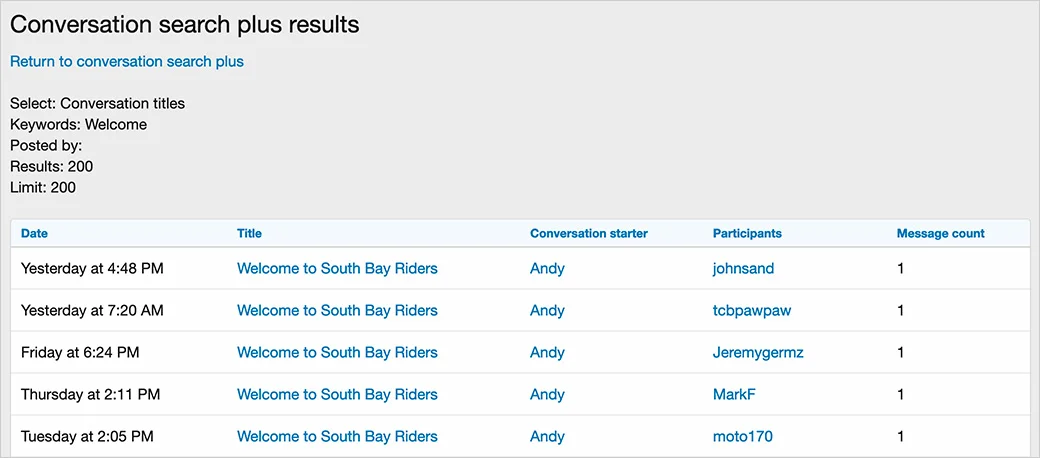The width and height of the screenshot is (1040, 458).
Task: Open the Welcome conversation in moto170's row
Action: click(337, 436)
